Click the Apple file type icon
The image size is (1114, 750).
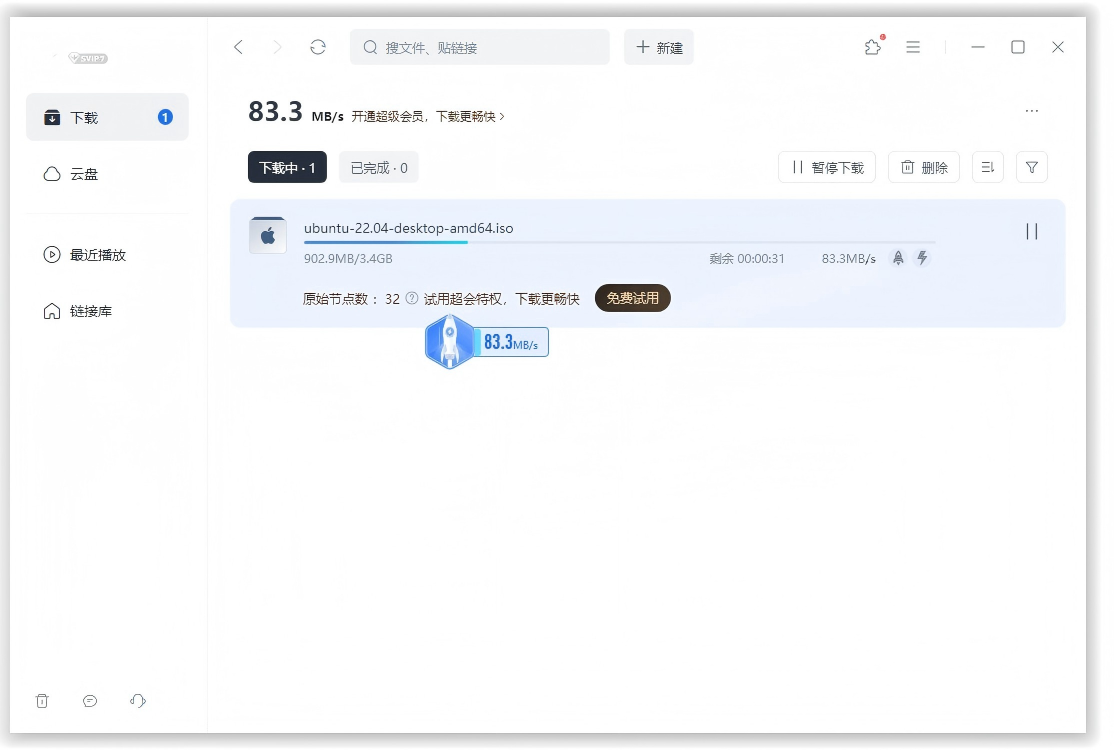268,236
